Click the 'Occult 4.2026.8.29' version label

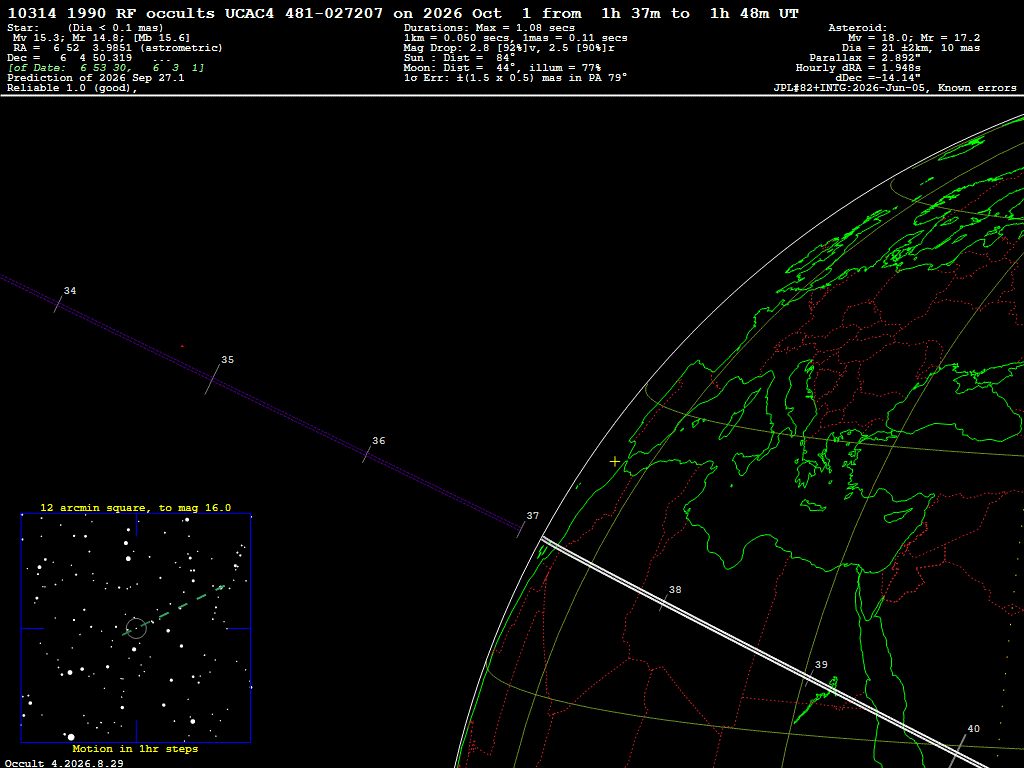(x=64, y=763)
